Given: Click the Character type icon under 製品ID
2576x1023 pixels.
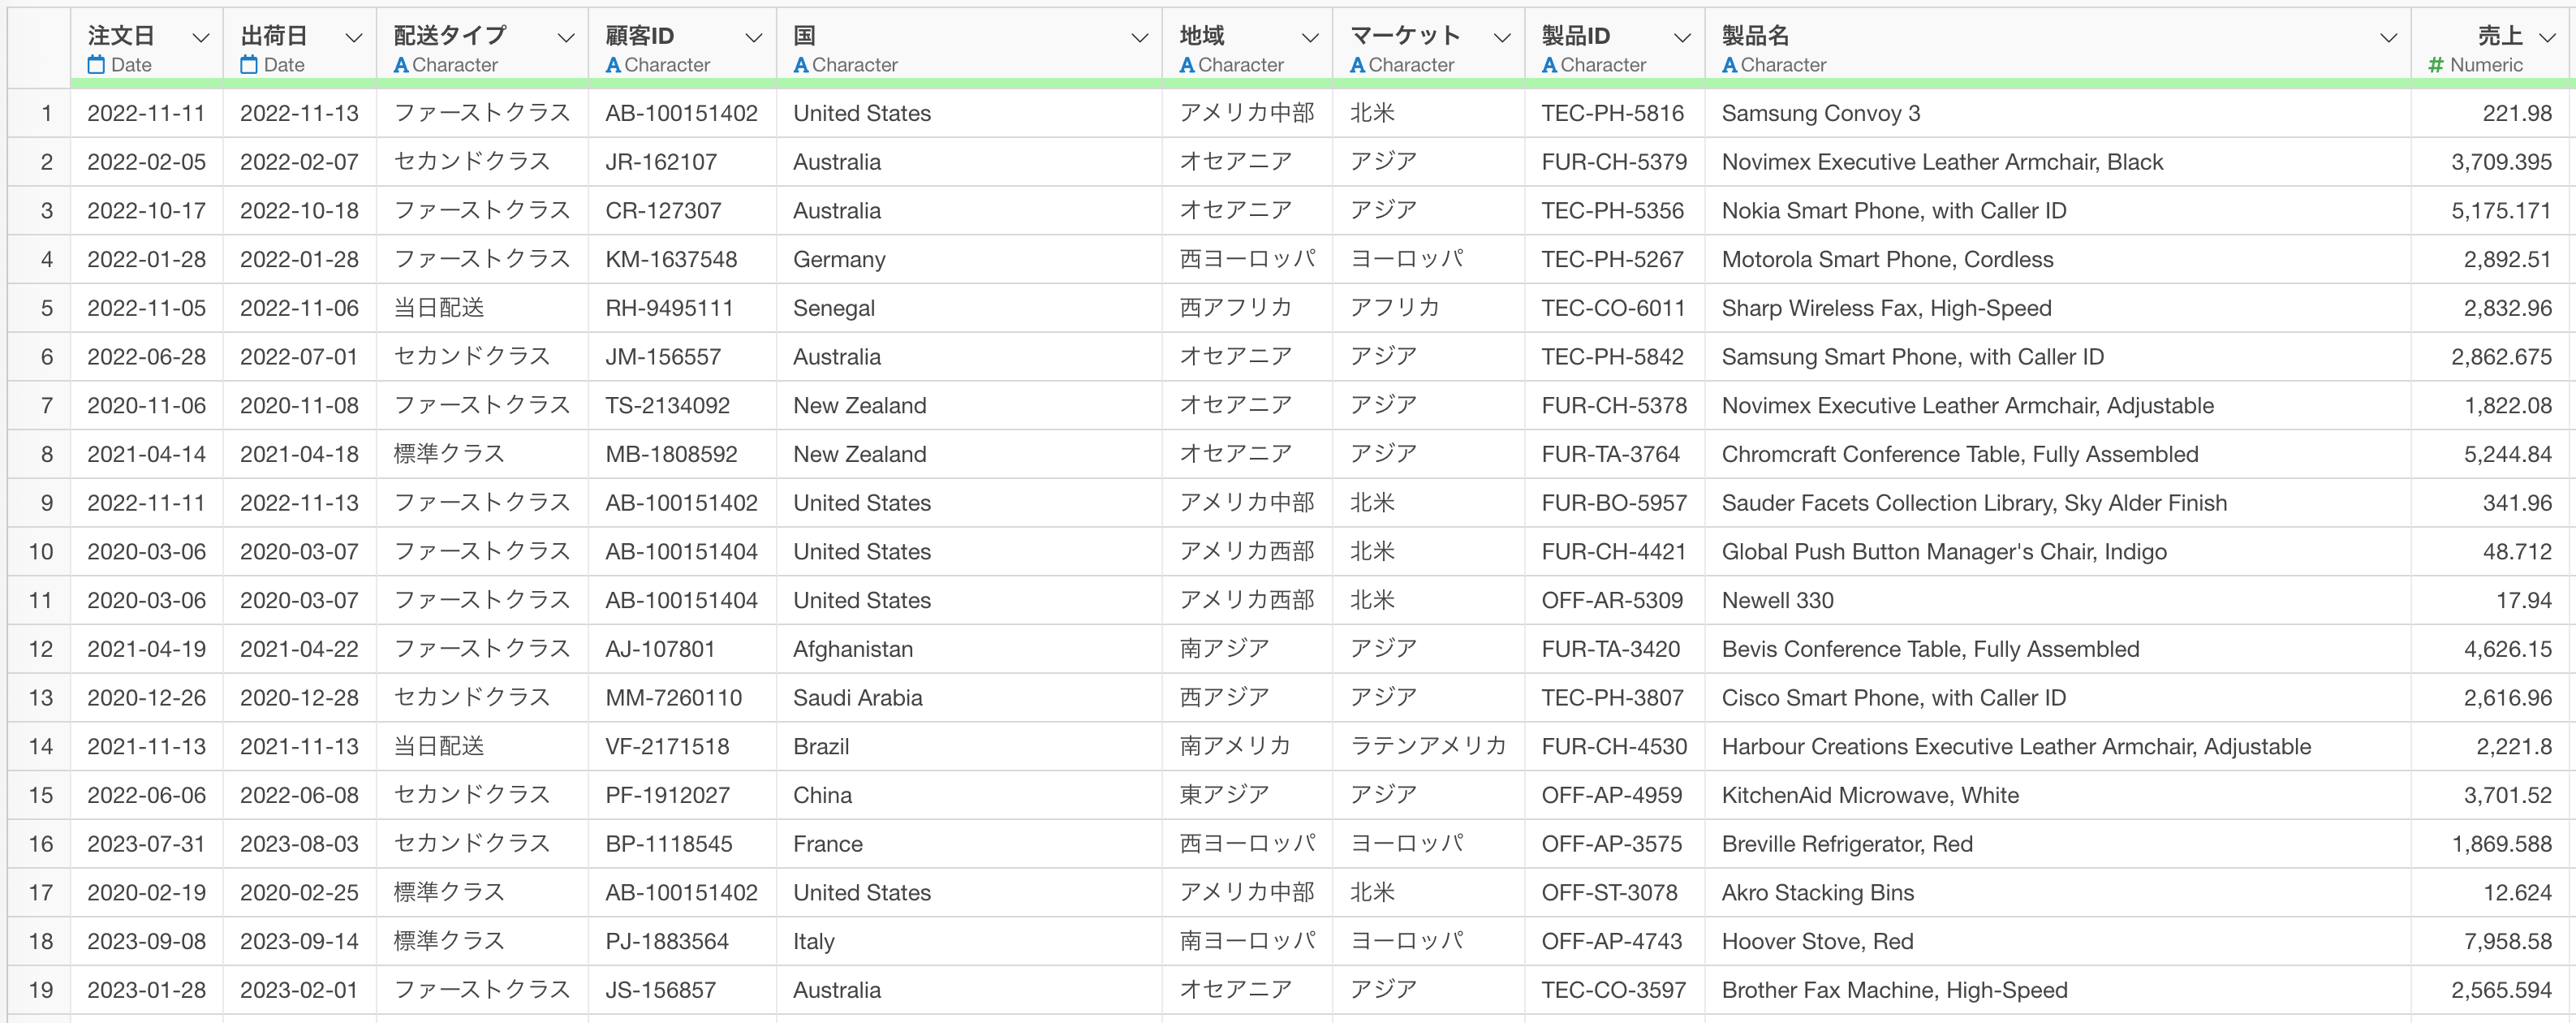Looking at the screenshot, I should (x=1549, y=65).
